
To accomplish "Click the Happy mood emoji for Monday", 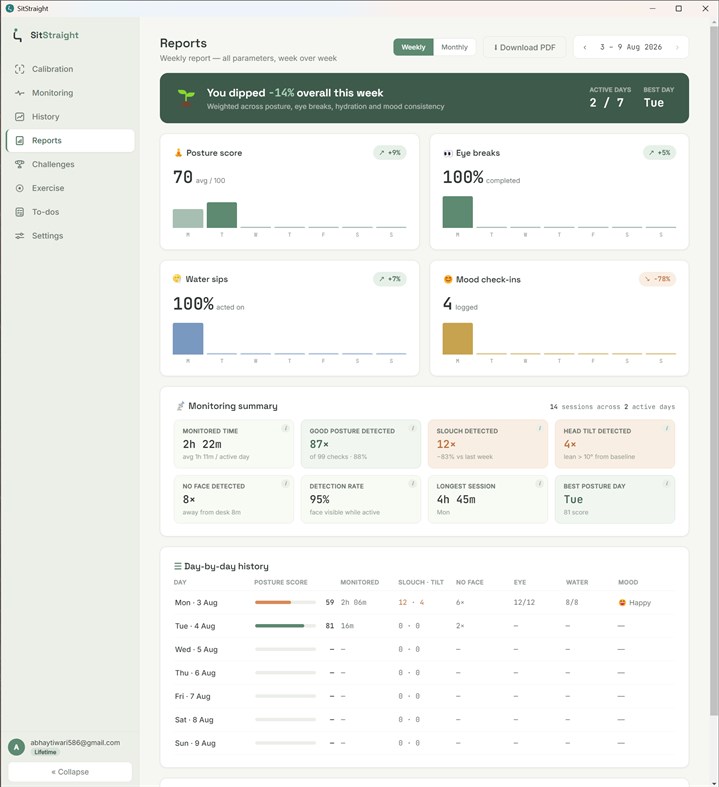I will click(622, 602).
